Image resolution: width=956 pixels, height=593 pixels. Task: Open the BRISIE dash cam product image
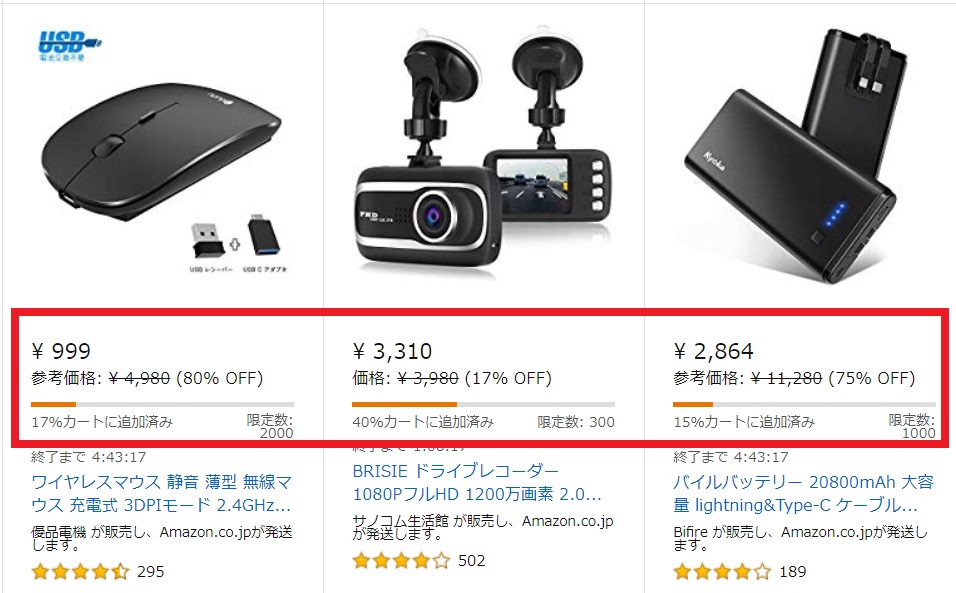click(482, 152)
